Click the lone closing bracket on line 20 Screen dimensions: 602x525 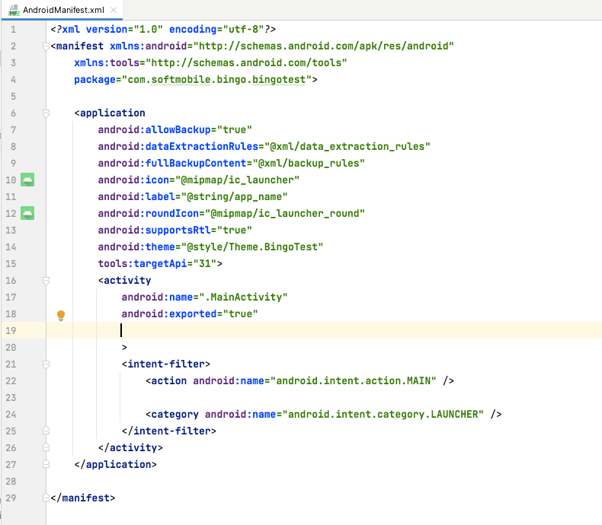124,348
